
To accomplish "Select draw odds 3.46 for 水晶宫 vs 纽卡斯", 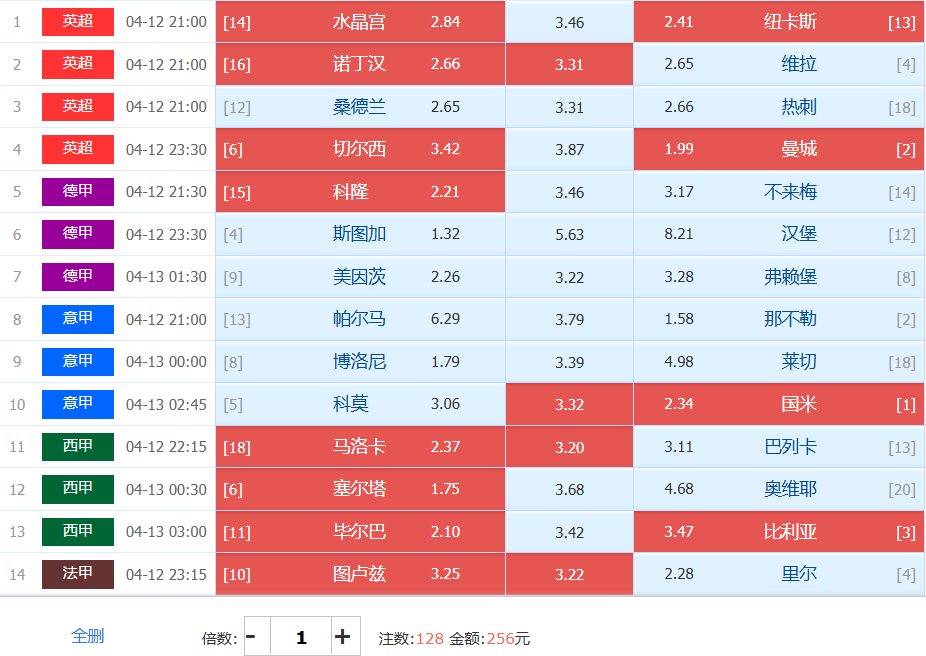I will (x=569, y=22).
